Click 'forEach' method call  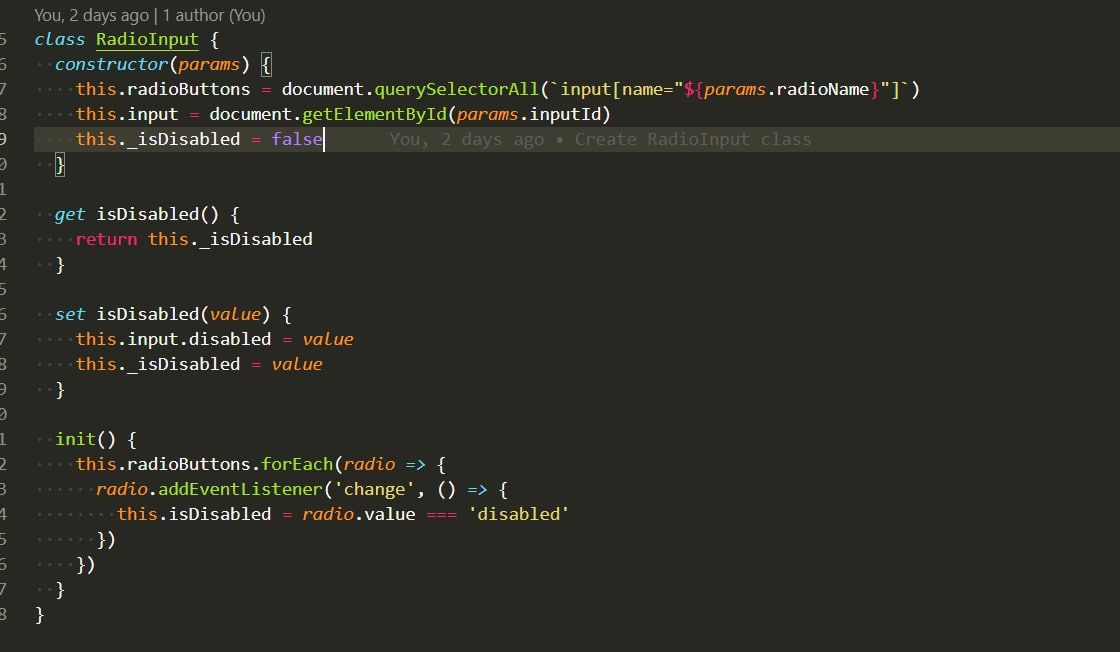click(297, 464)
